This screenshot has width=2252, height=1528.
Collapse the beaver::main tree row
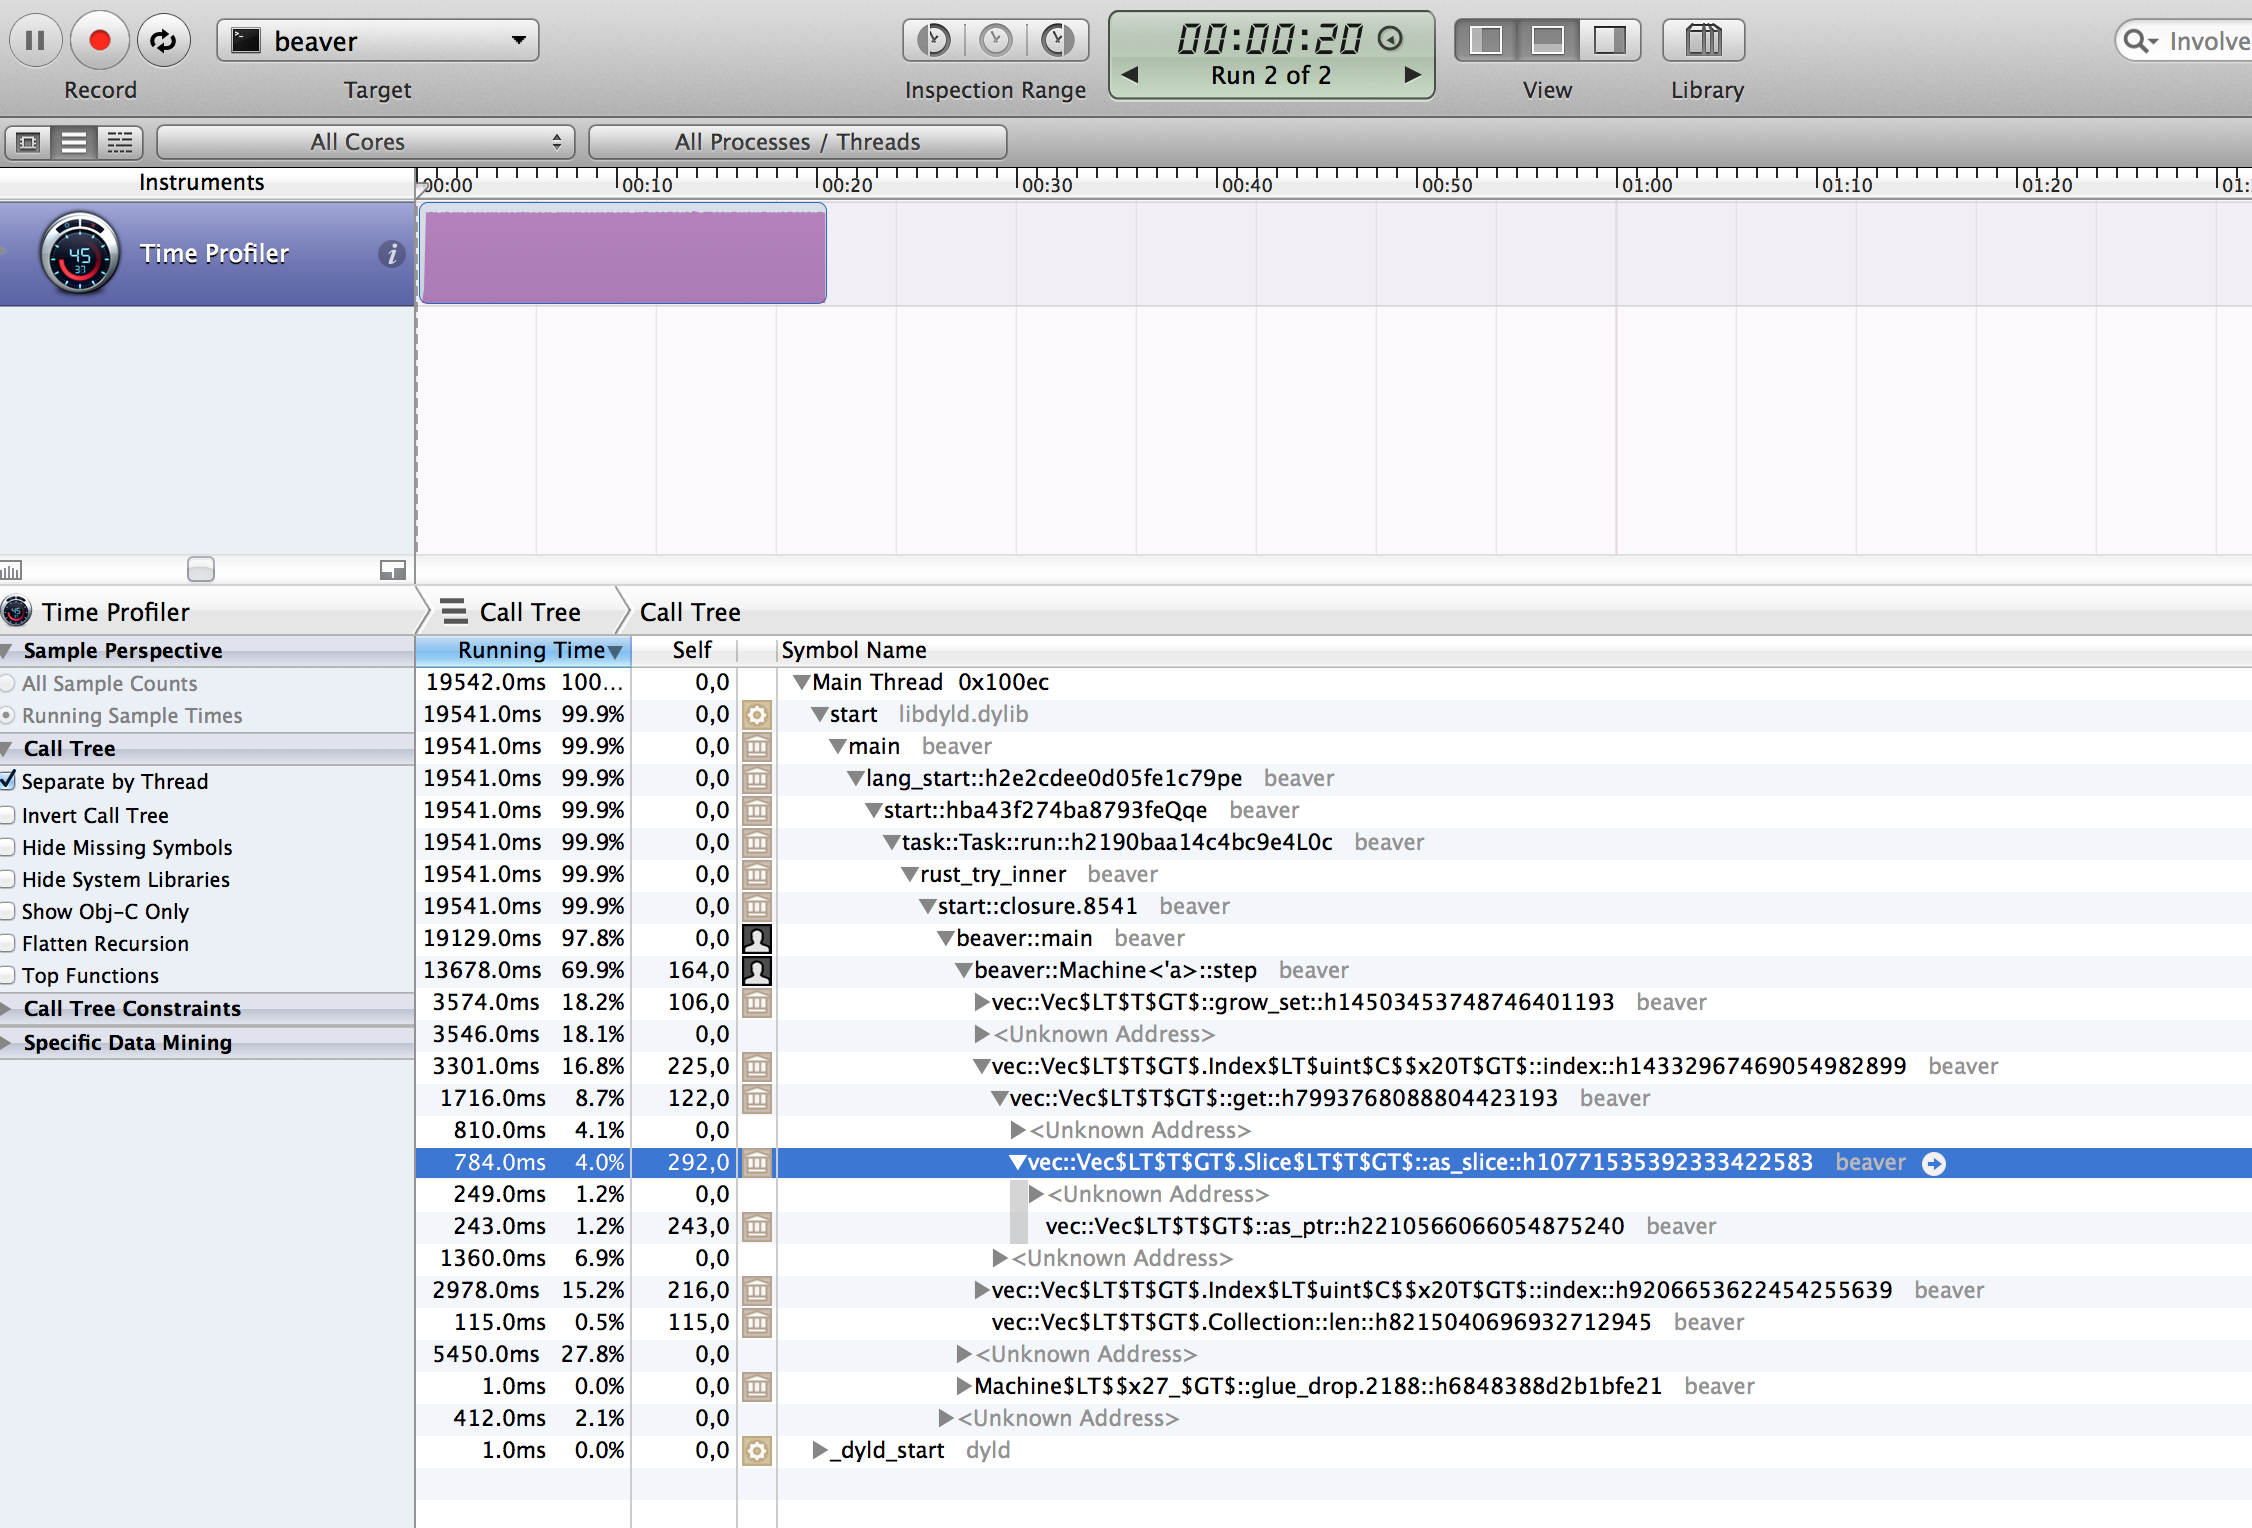pos(945,939)
